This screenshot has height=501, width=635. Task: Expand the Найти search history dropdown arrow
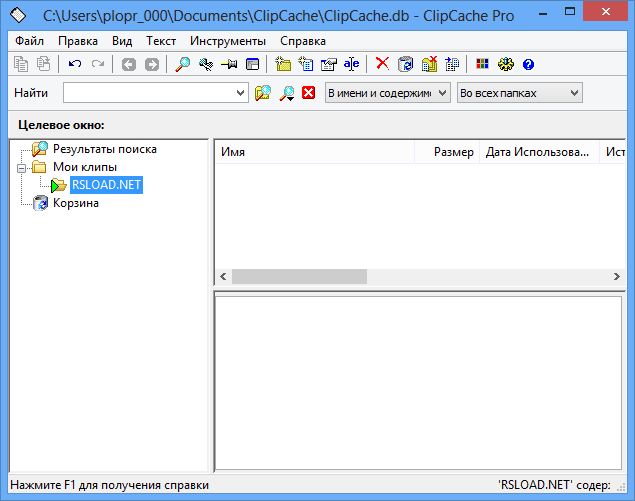coord(241,93)
